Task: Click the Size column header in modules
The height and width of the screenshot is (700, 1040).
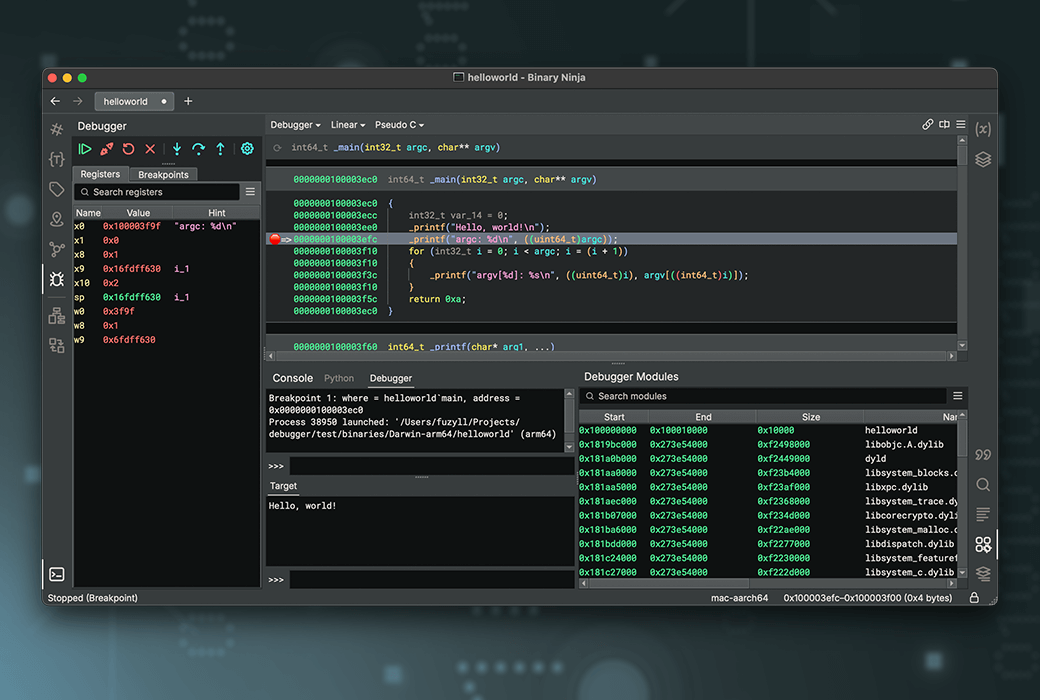Action: [x=810, y=417]
